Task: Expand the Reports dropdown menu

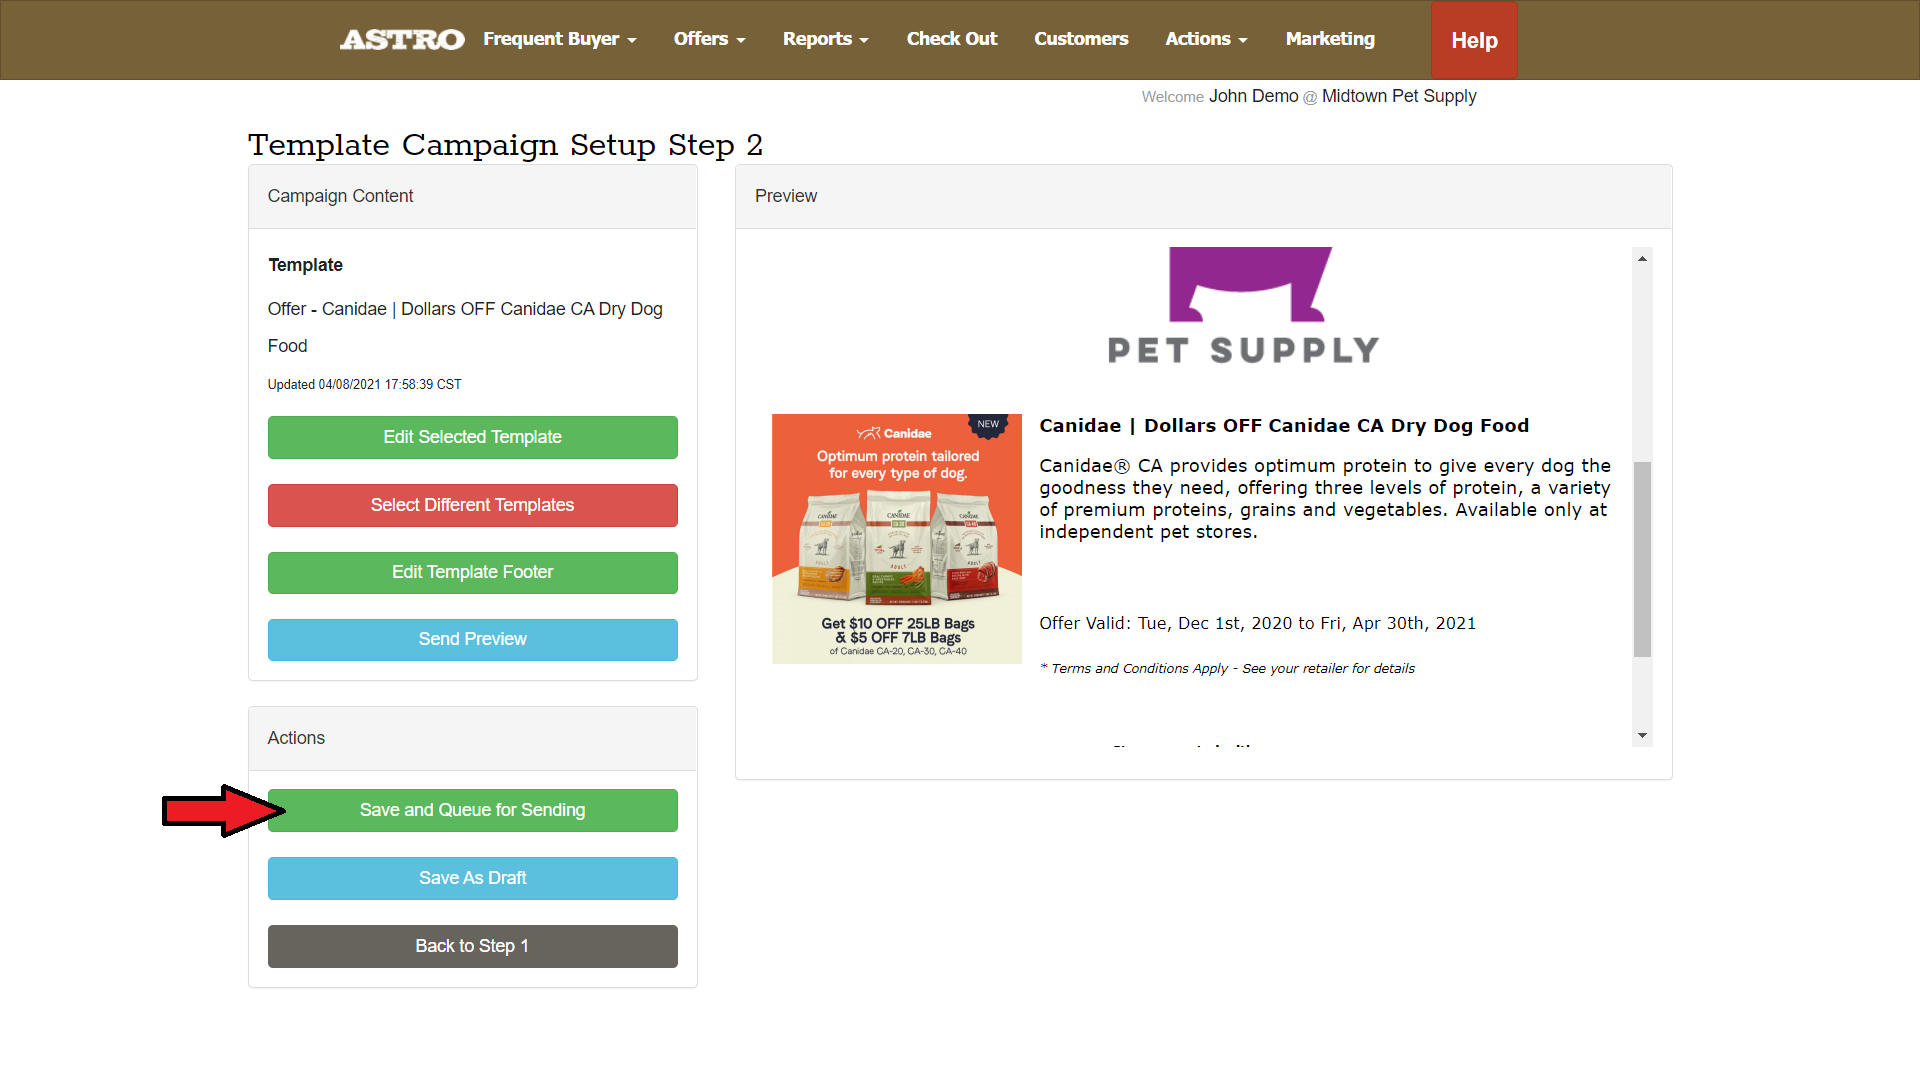Action: point(825,39)
